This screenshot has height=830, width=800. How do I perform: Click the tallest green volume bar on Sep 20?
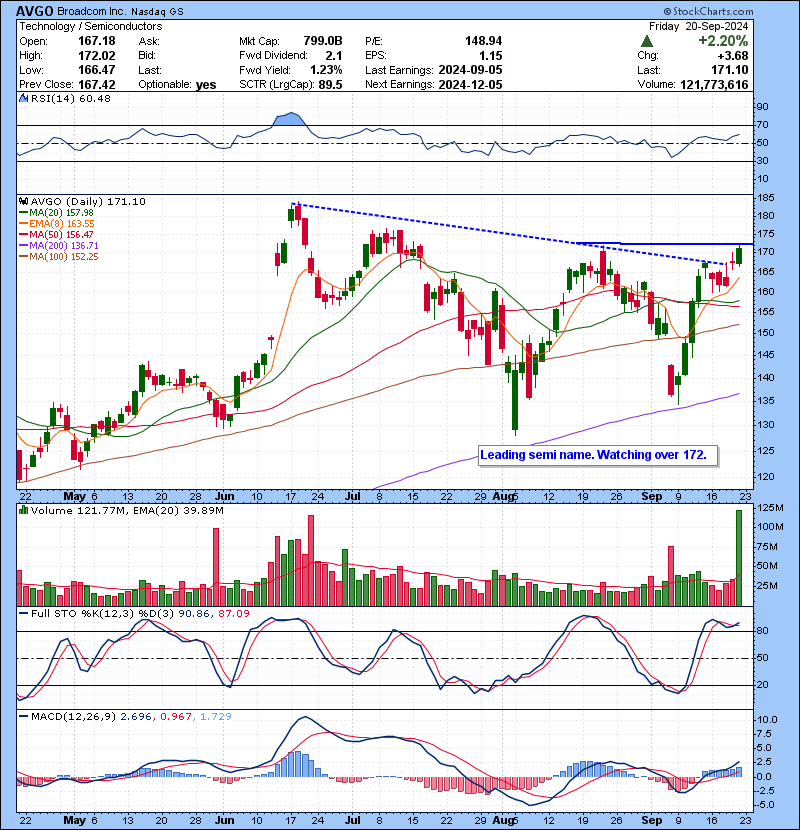739,558
